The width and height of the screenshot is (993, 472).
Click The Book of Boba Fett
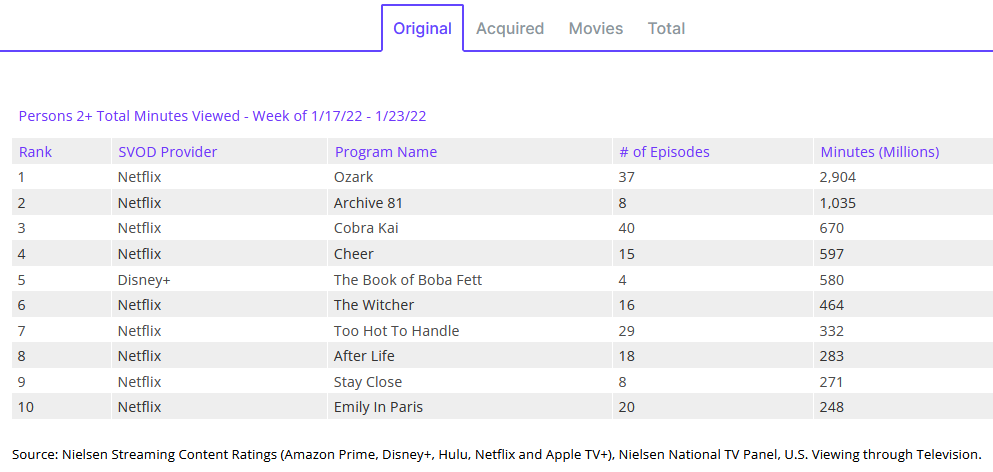tap(407, 280)
